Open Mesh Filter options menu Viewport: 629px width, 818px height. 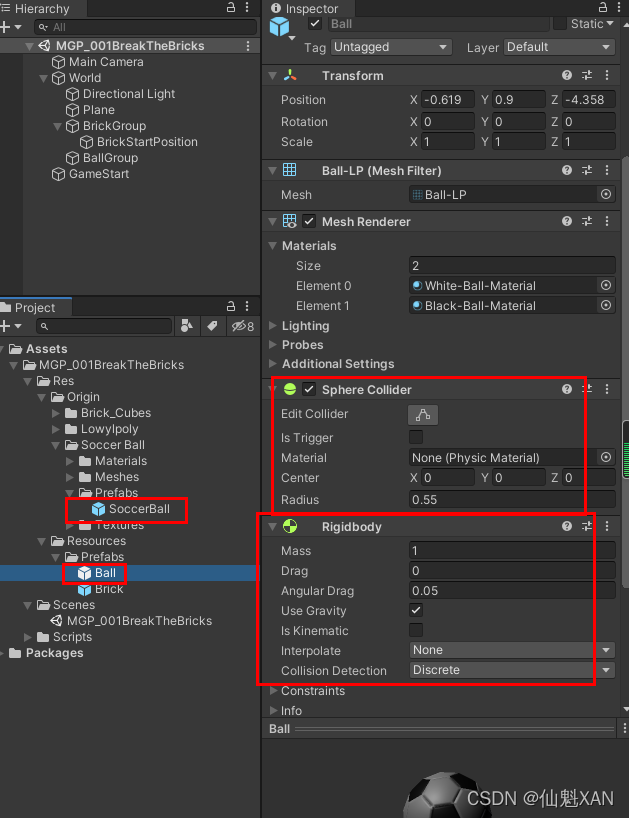click(x=607, y=170)
